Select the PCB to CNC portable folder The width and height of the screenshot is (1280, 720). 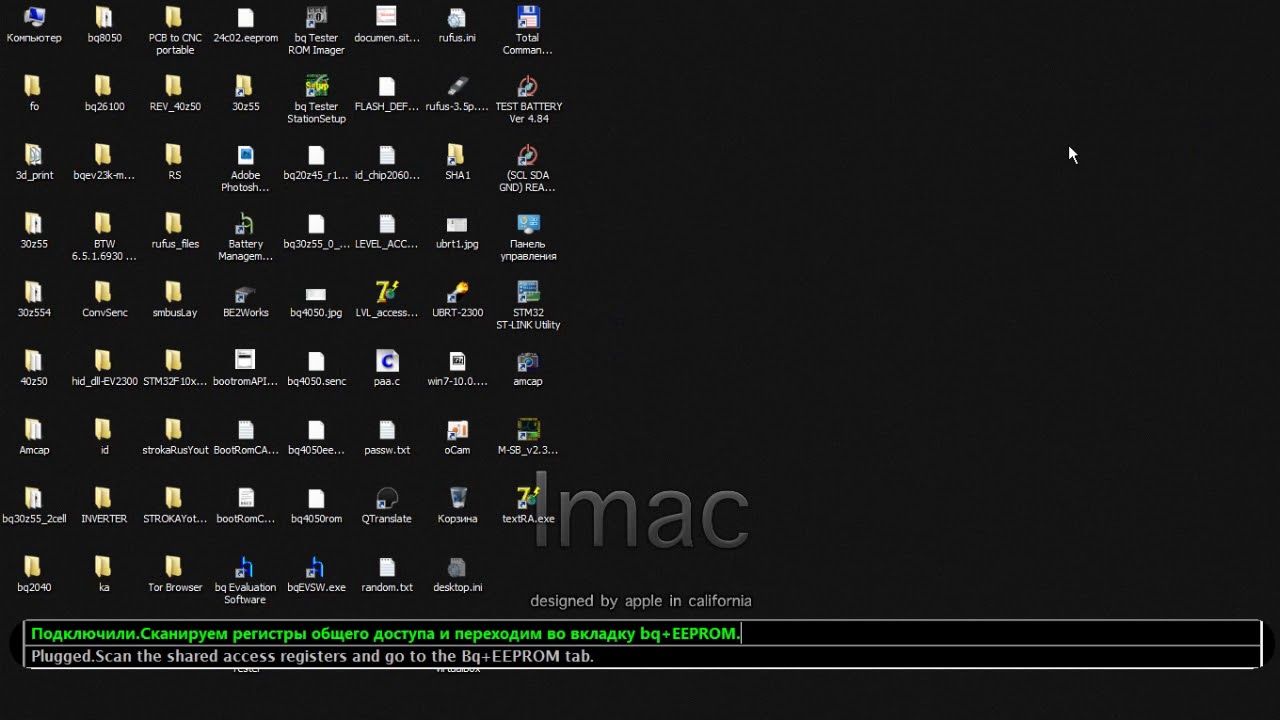(175, 30)
